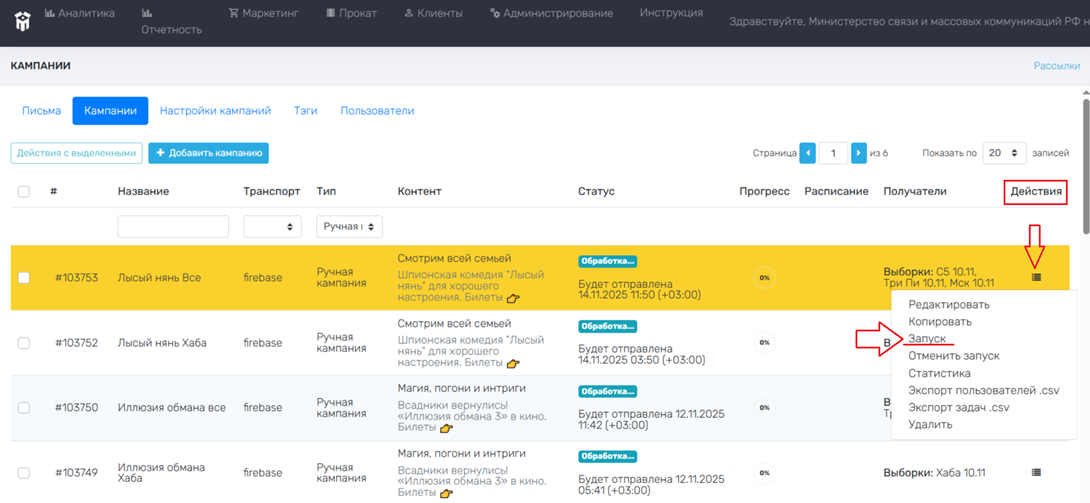Click progress circle of campaign #103752

[x=764, y=343]
